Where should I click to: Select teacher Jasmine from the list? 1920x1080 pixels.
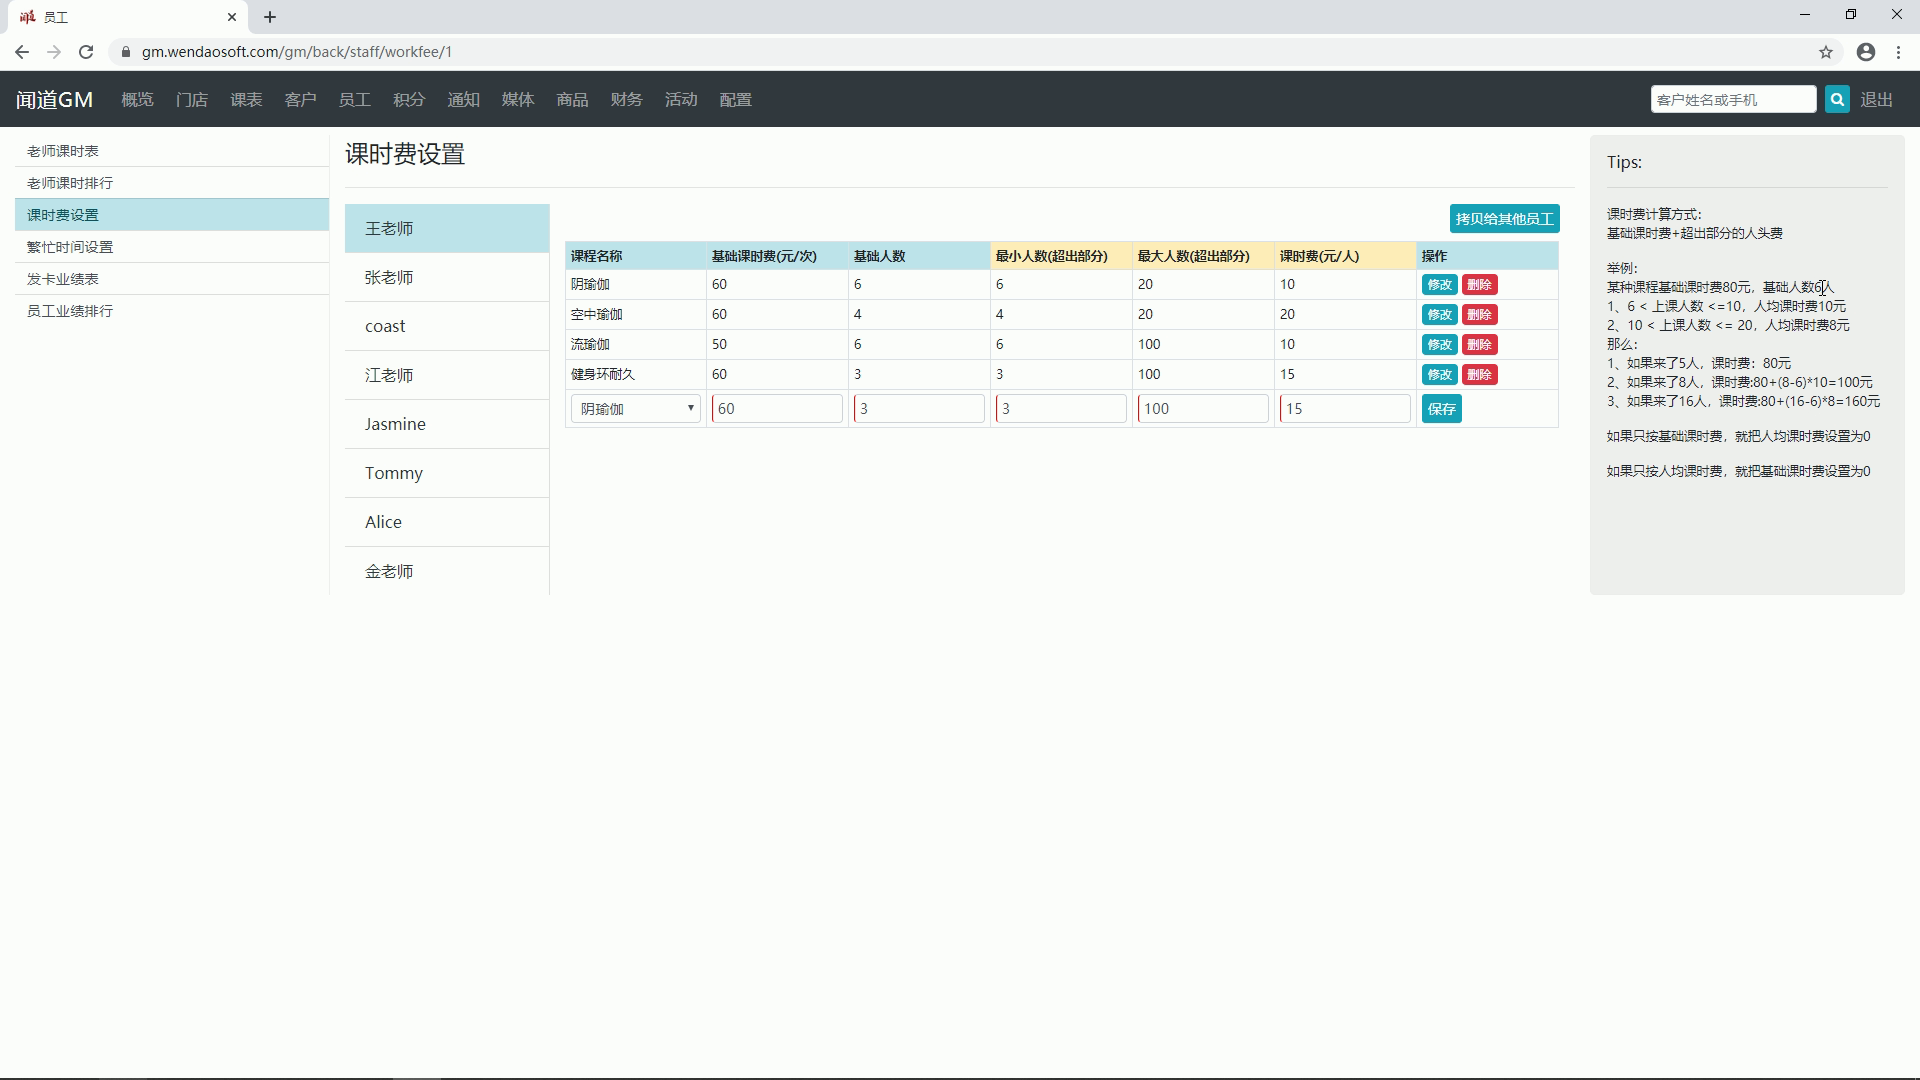click(x=396, y=424)
